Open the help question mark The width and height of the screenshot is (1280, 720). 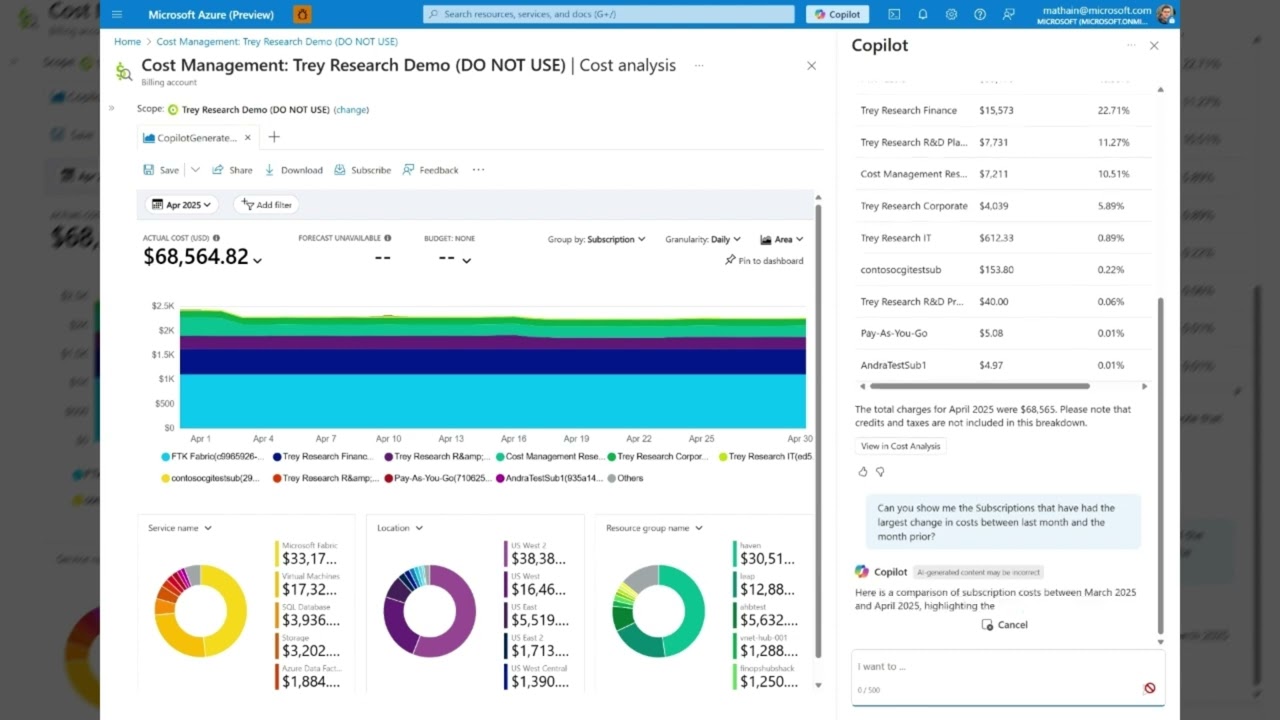pos(980,14)
